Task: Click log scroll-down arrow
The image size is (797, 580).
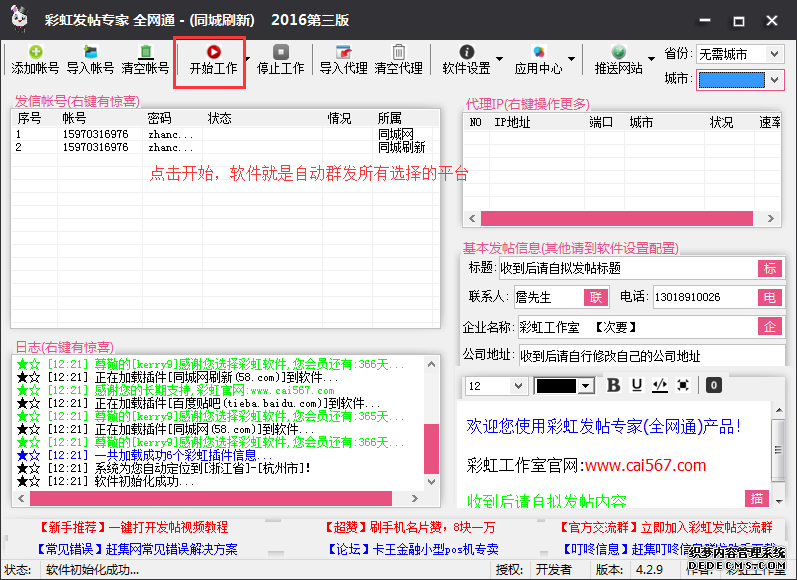Action: [x=432, y=481]
